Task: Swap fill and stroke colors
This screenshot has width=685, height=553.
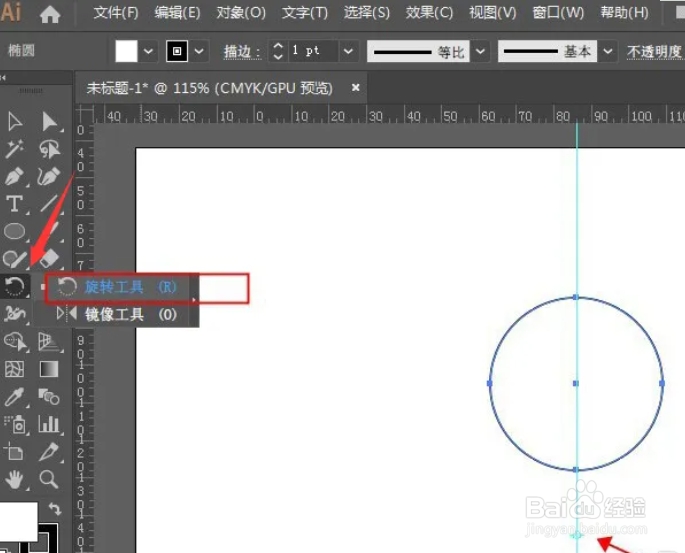Action: (55, 509)
